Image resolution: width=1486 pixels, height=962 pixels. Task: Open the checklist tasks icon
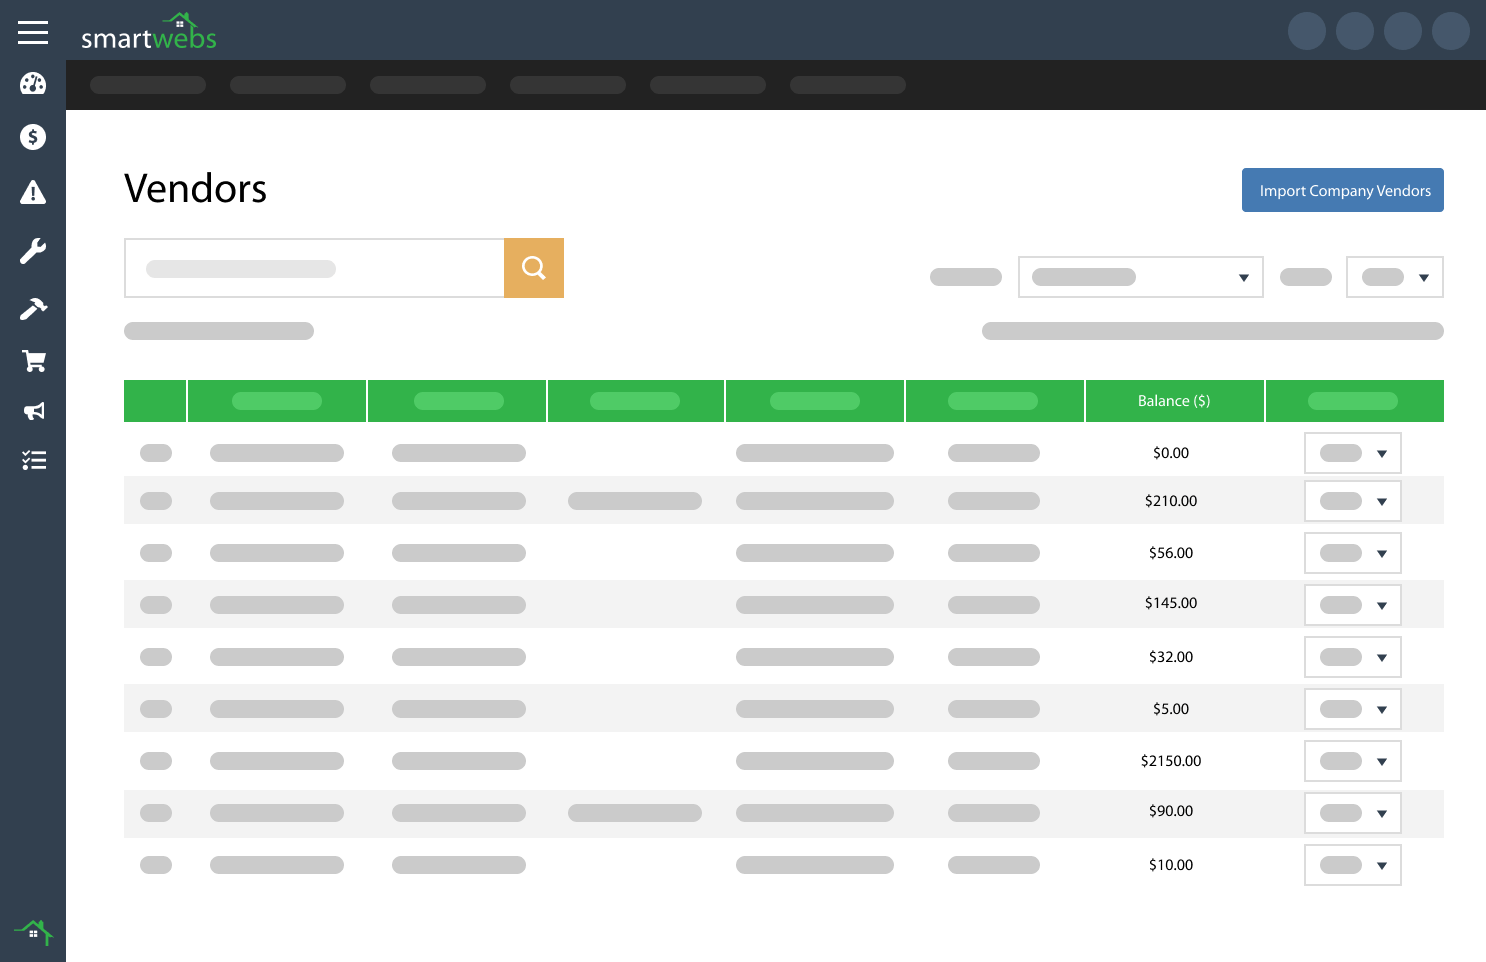[x=34, y=460]
